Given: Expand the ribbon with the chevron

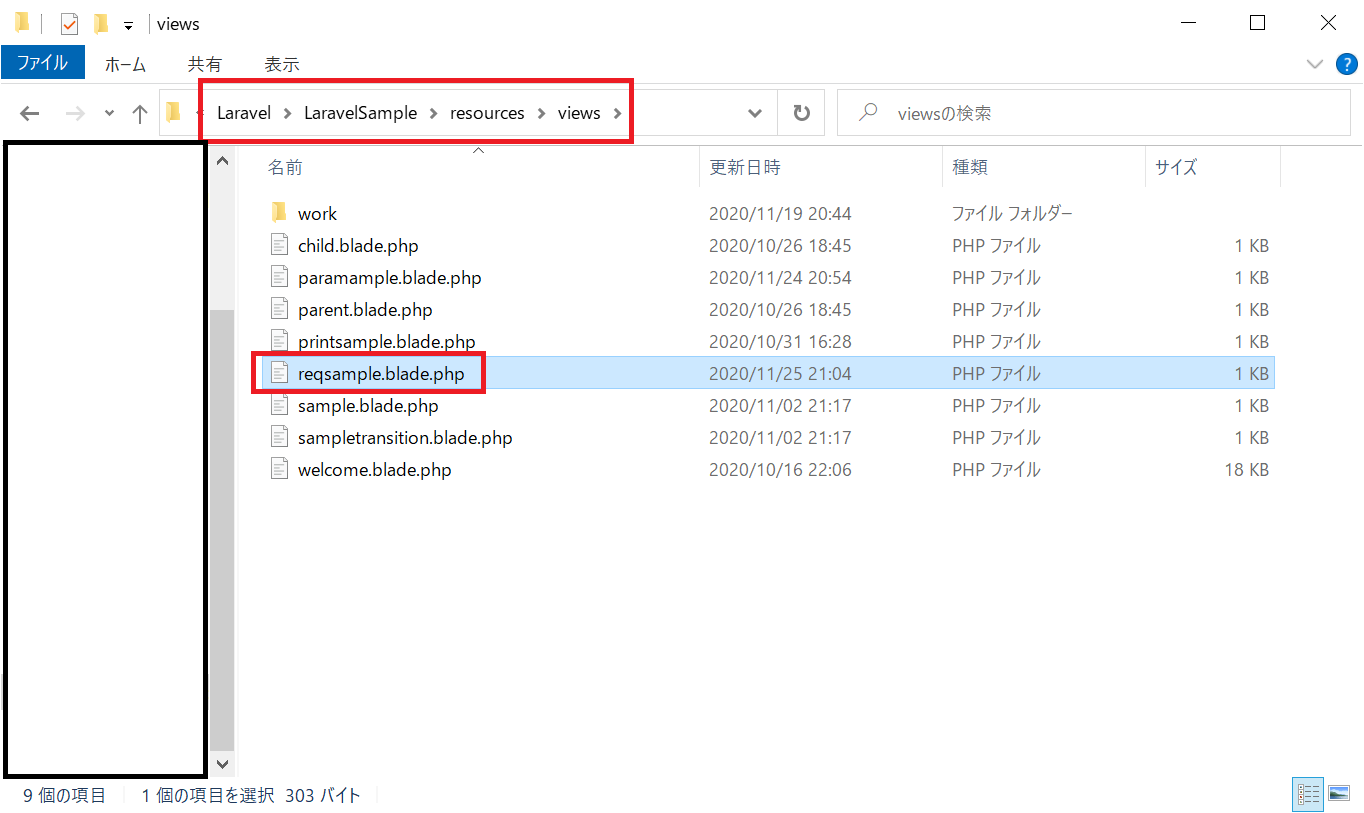Looking at the screenshot, I should coord(1315,64).
